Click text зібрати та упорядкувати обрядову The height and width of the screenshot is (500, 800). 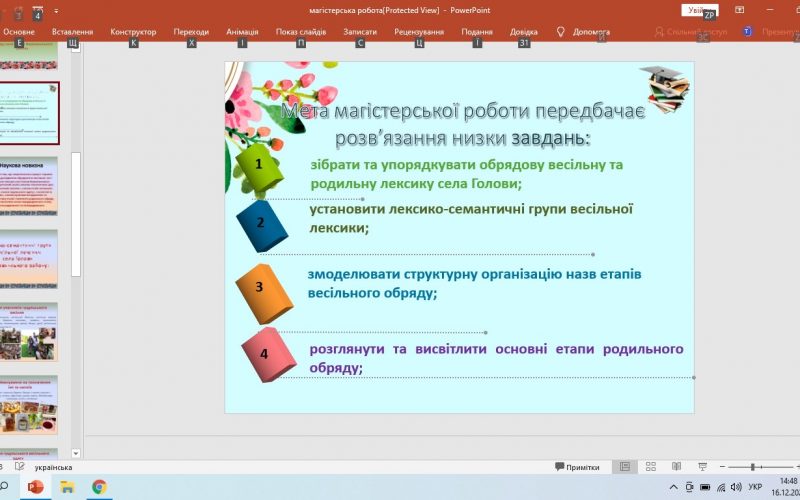[466, 174]
